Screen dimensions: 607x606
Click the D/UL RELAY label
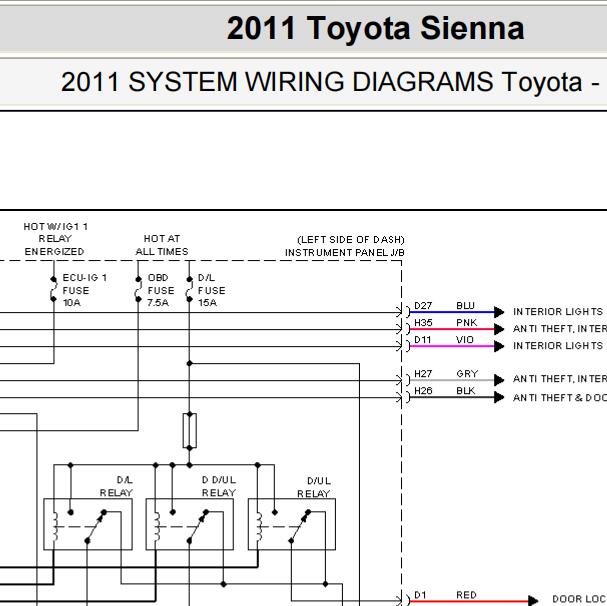[314, 488]
